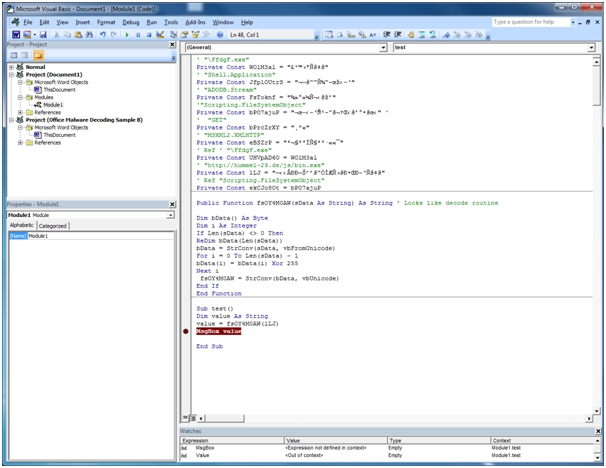The image size is (606, 468).
Task: Open Module1 Module properties combo box
Action: point(91,215)
